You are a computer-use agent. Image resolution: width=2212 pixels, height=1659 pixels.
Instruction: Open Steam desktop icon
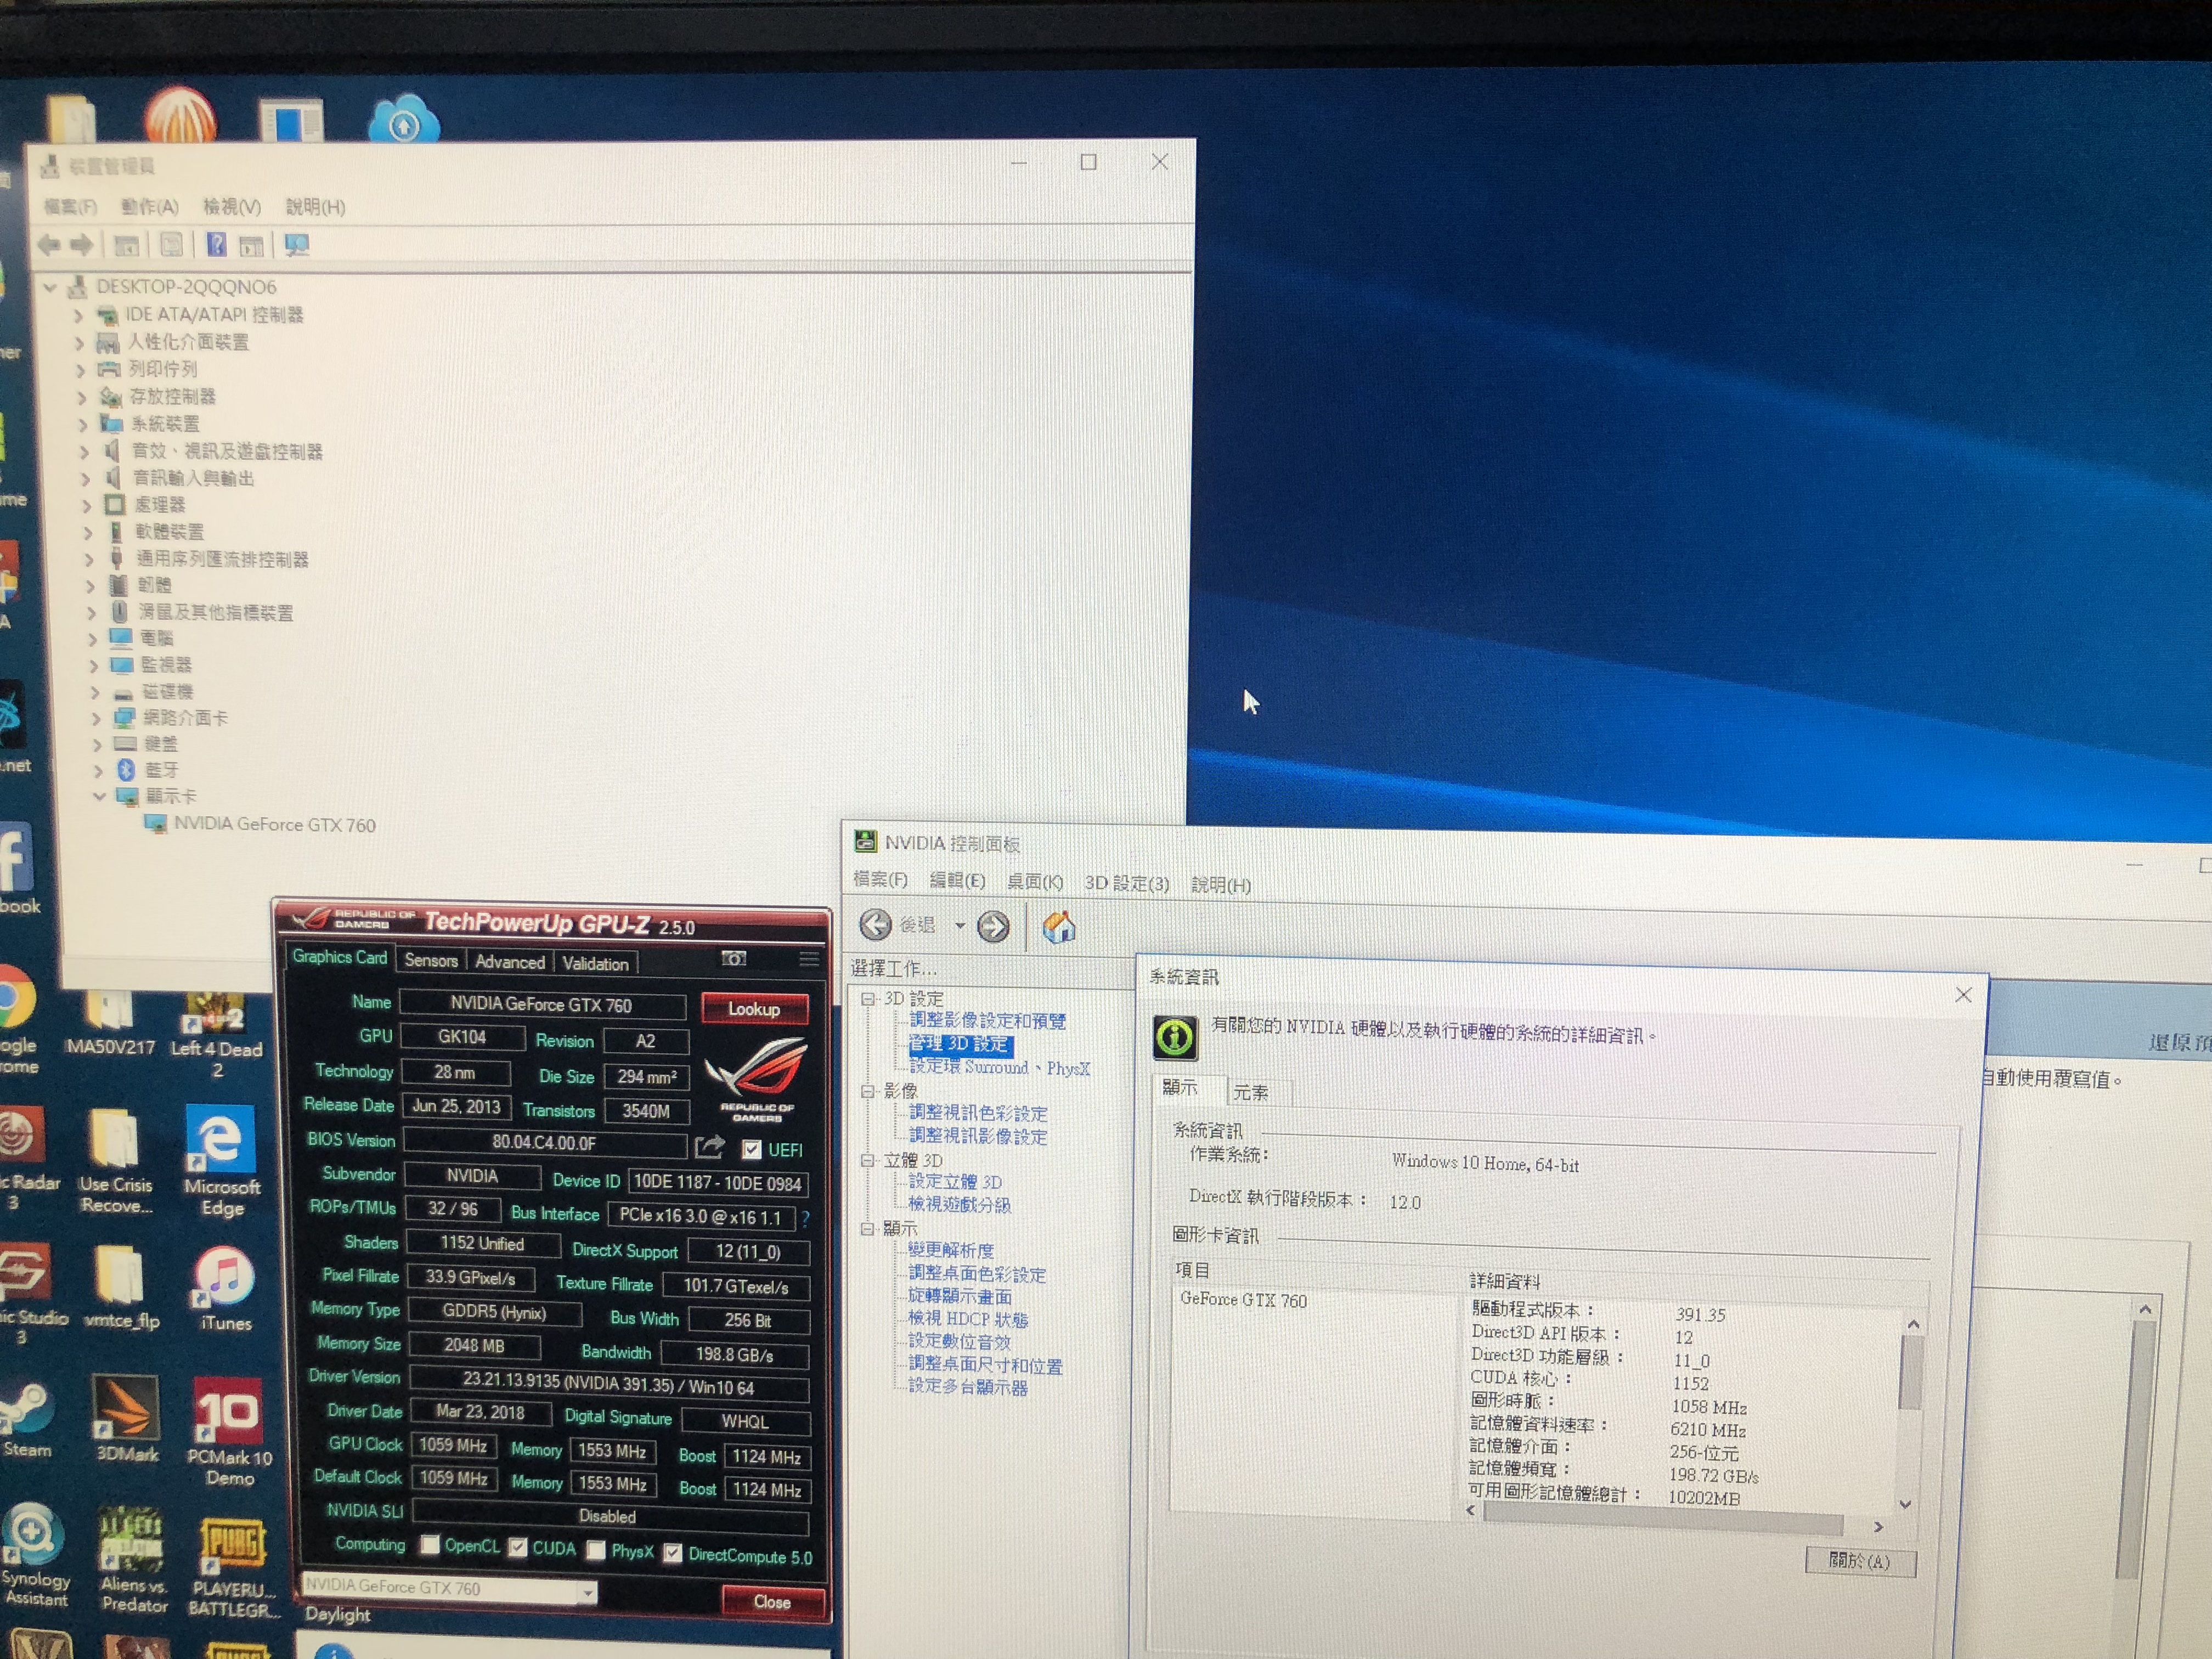[26, 1418]
